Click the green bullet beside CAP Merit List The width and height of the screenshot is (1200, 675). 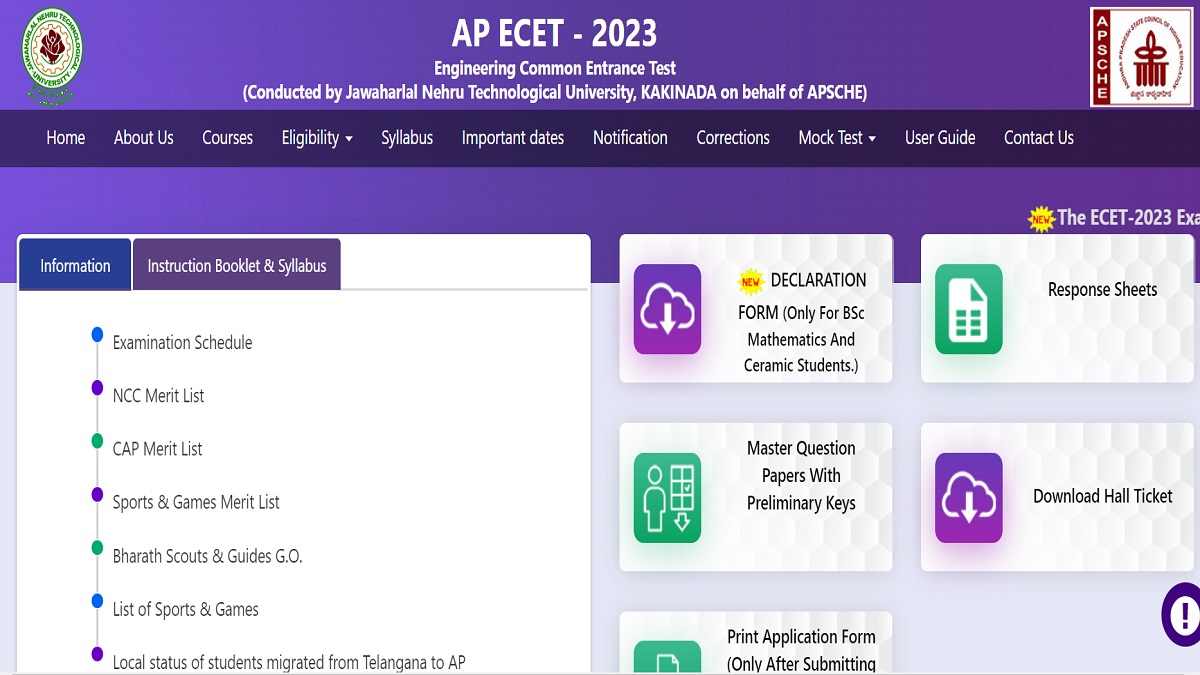click(x=97, y=441)
